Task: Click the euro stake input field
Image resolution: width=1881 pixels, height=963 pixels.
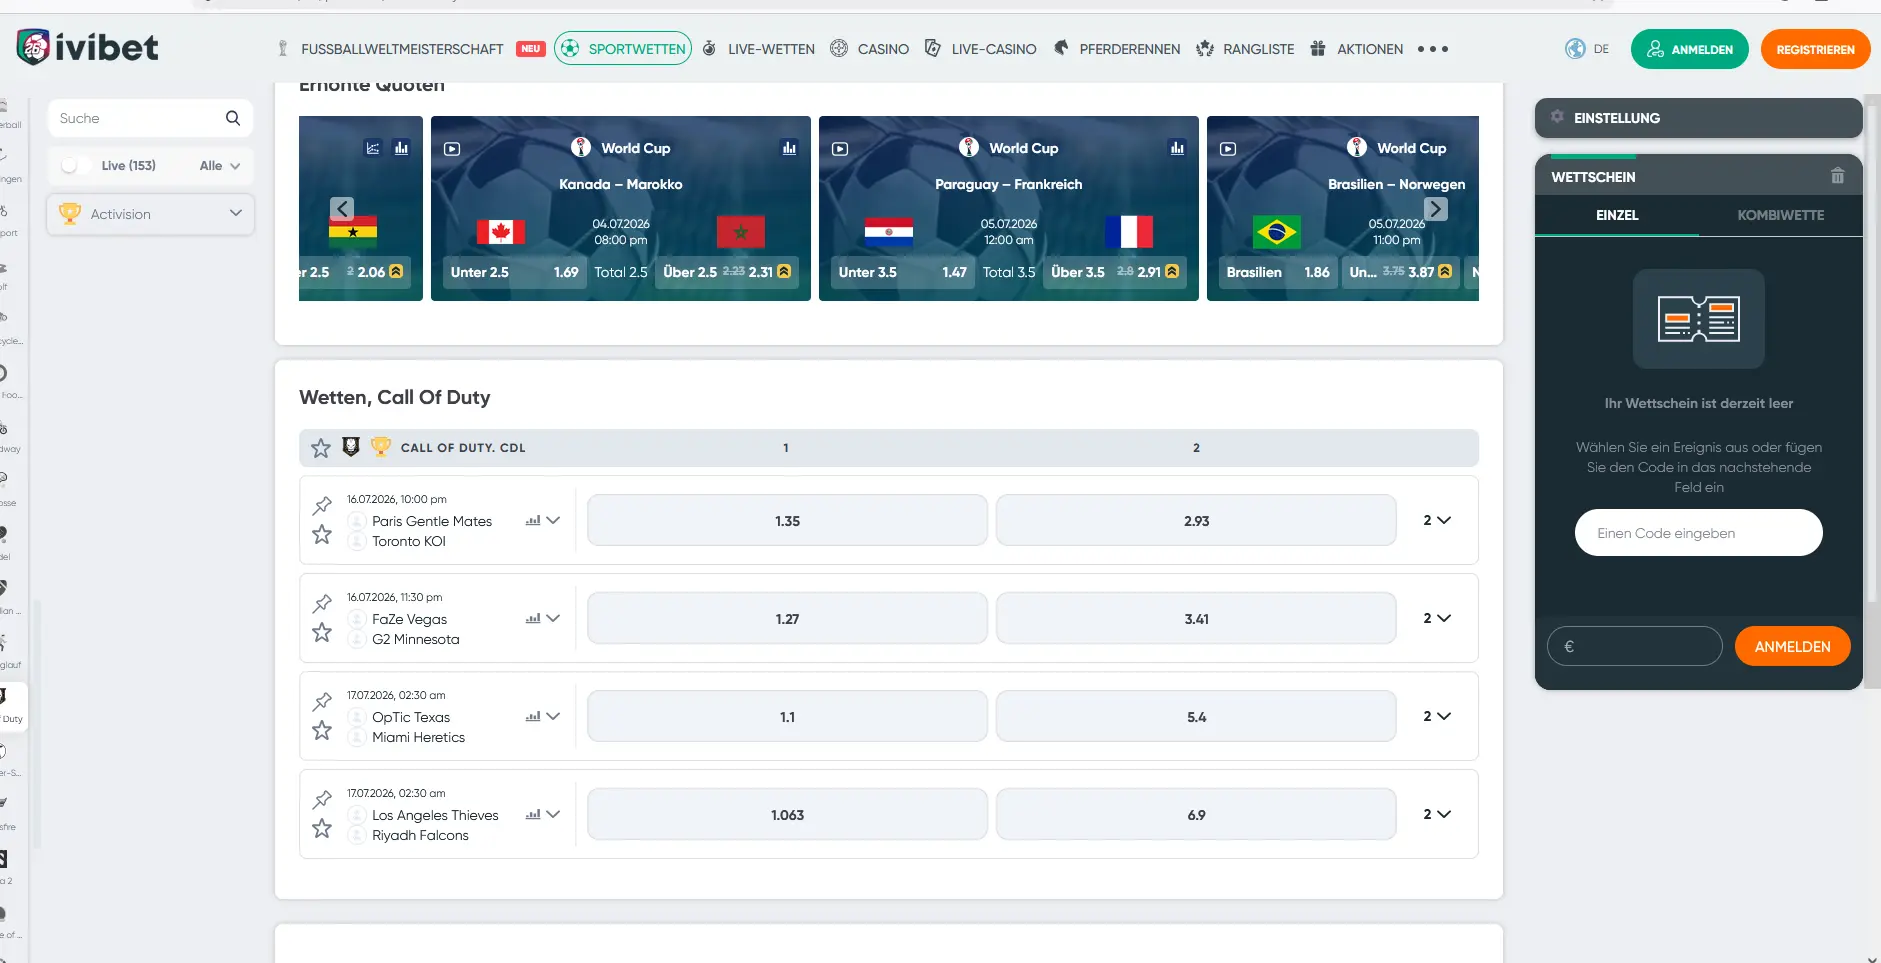Action: [1634, 646]
